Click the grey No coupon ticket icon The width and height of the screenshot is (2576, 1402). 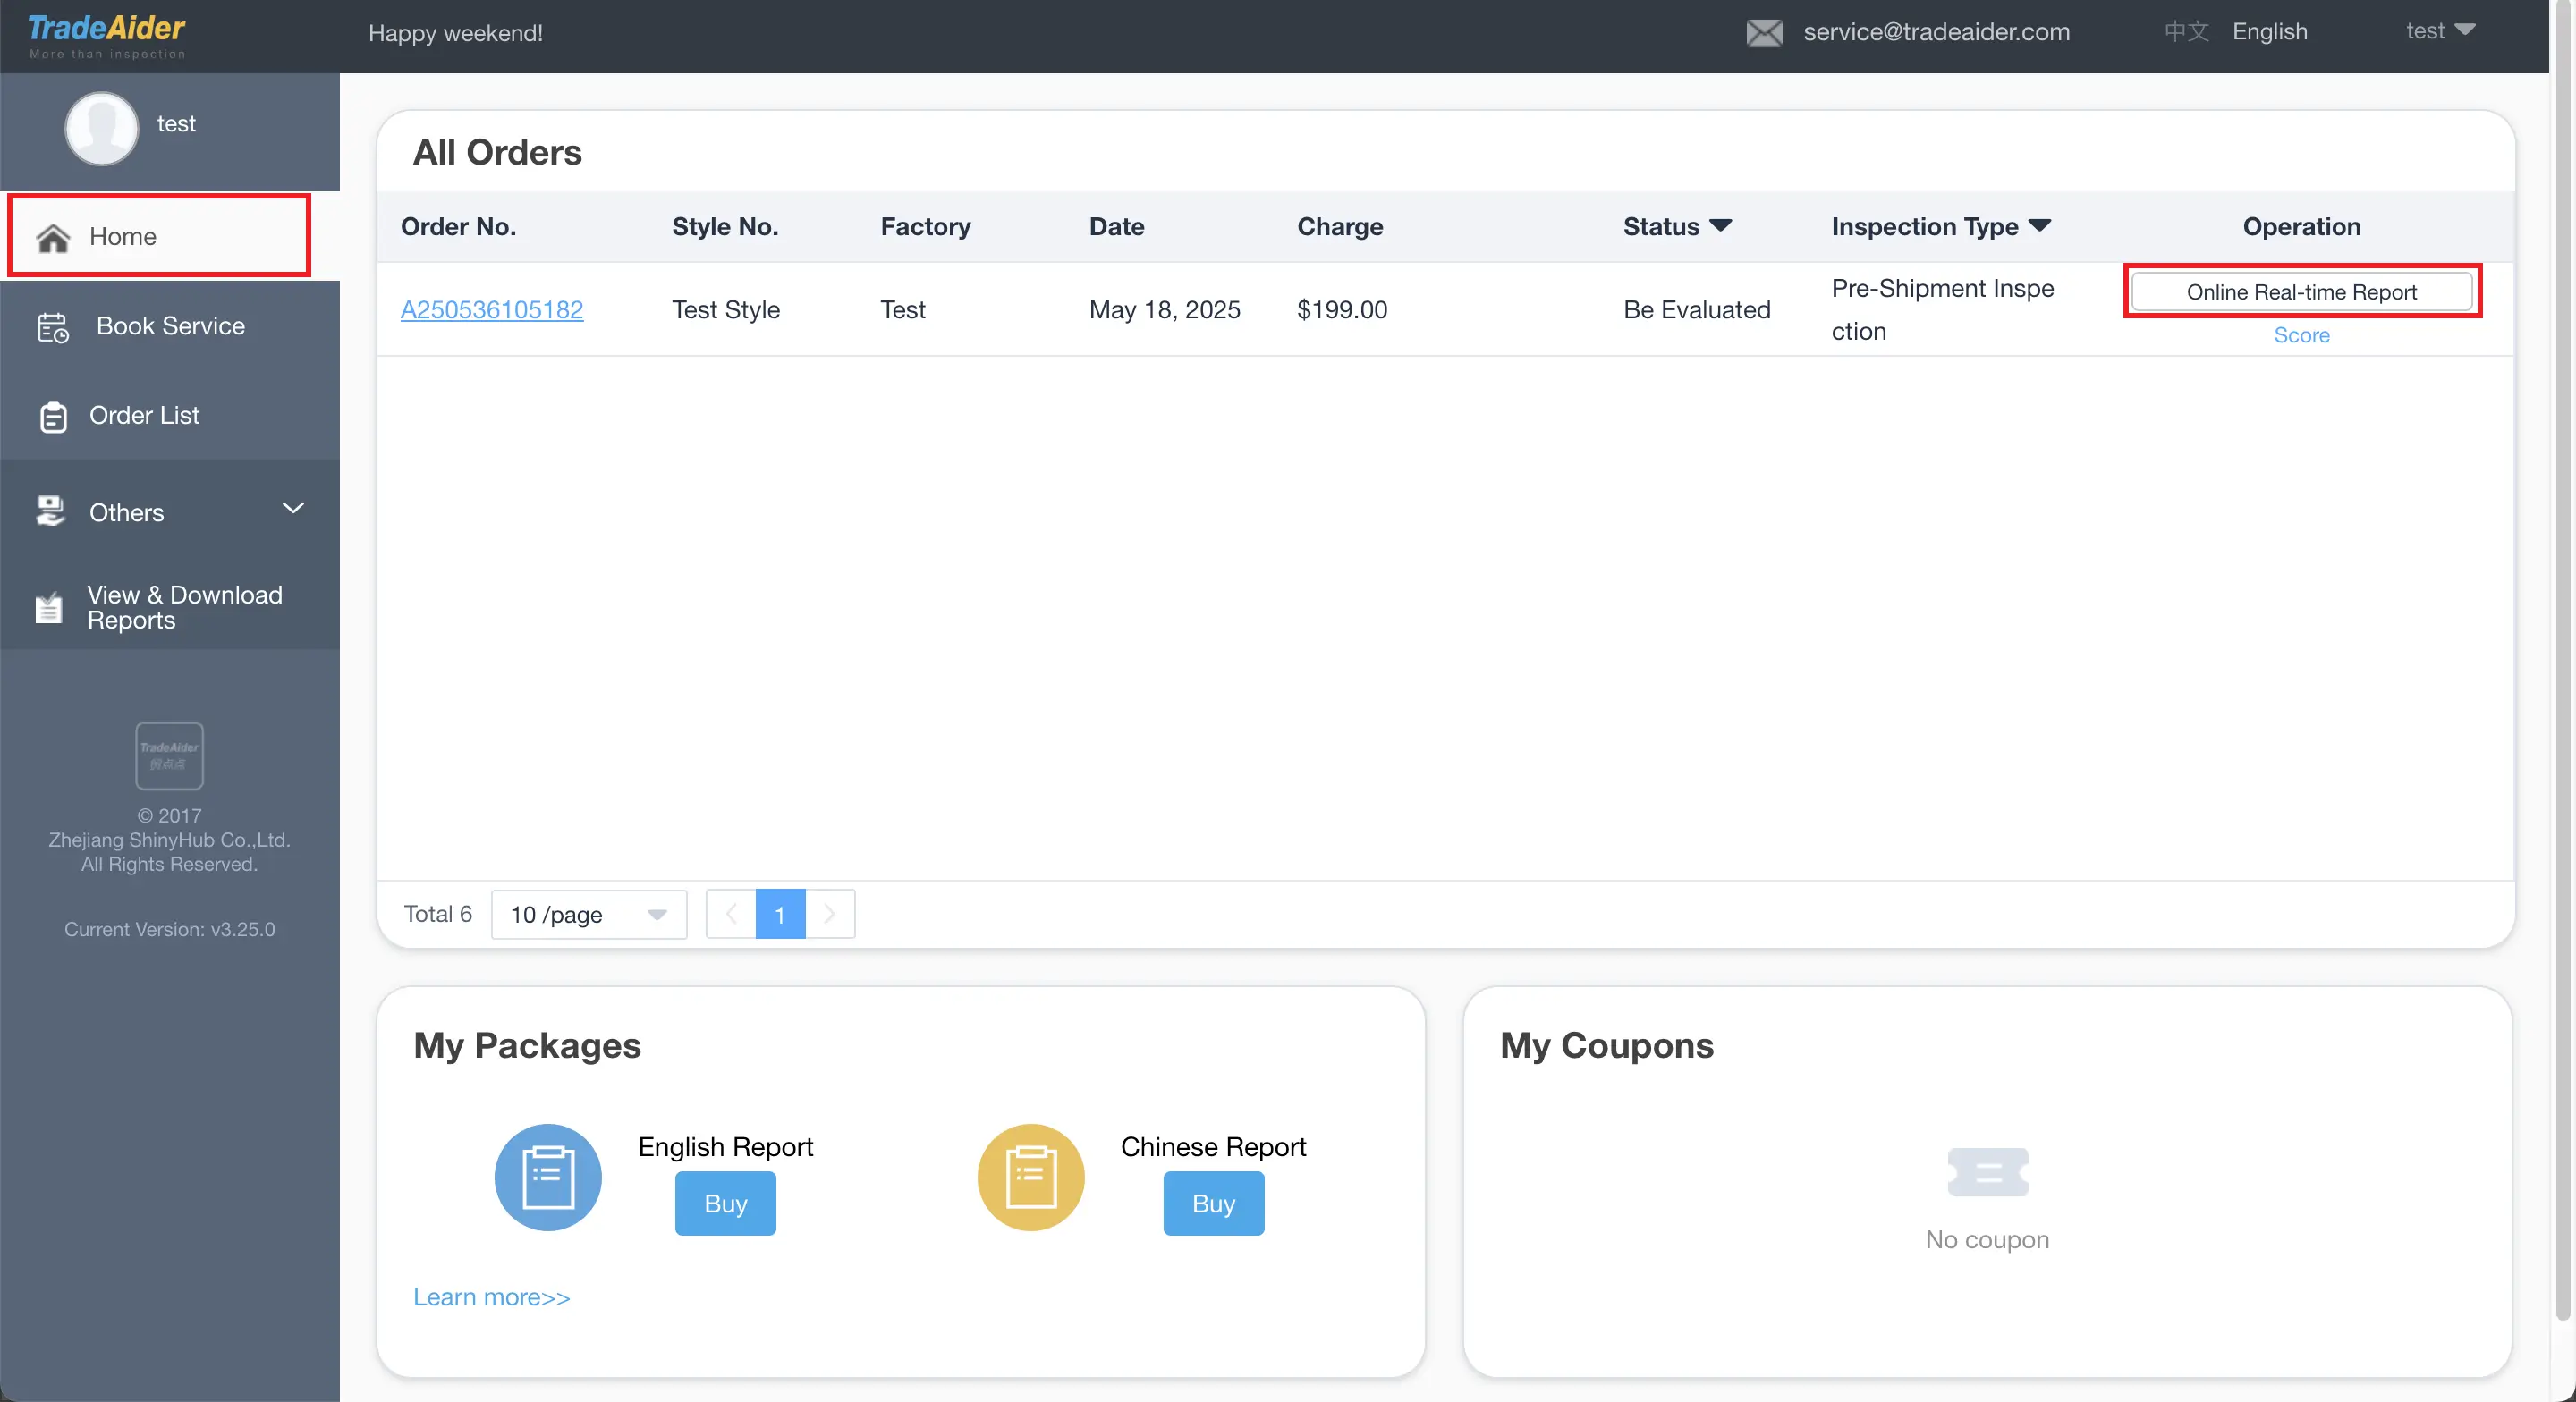[1988, 1172]
